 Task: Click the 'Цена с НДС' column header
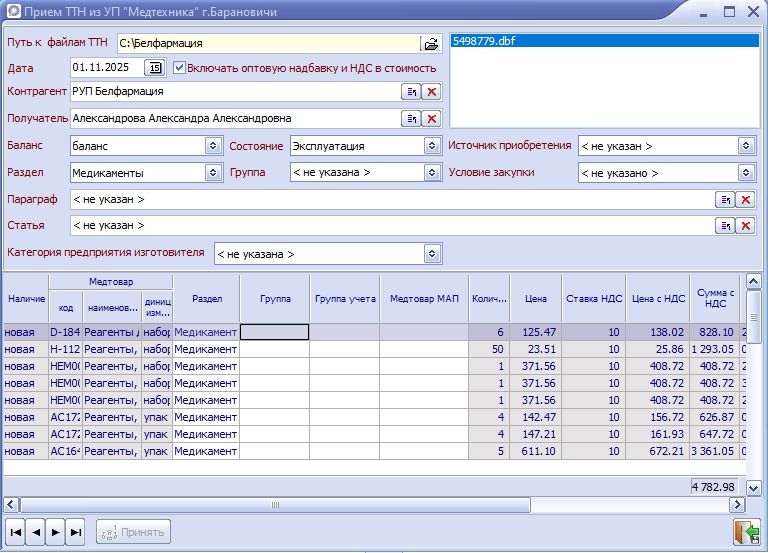(x=660, y=298)
